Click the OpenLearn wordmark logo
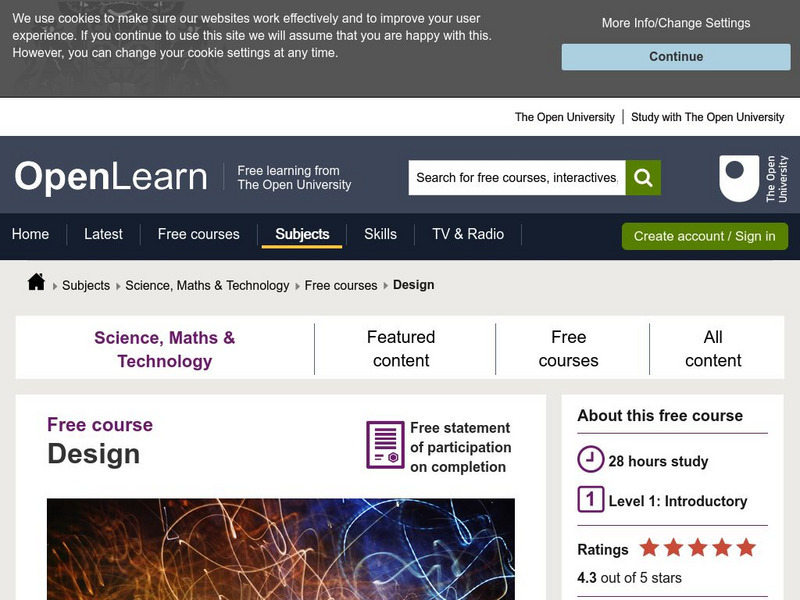 click(x=108, y=177)
